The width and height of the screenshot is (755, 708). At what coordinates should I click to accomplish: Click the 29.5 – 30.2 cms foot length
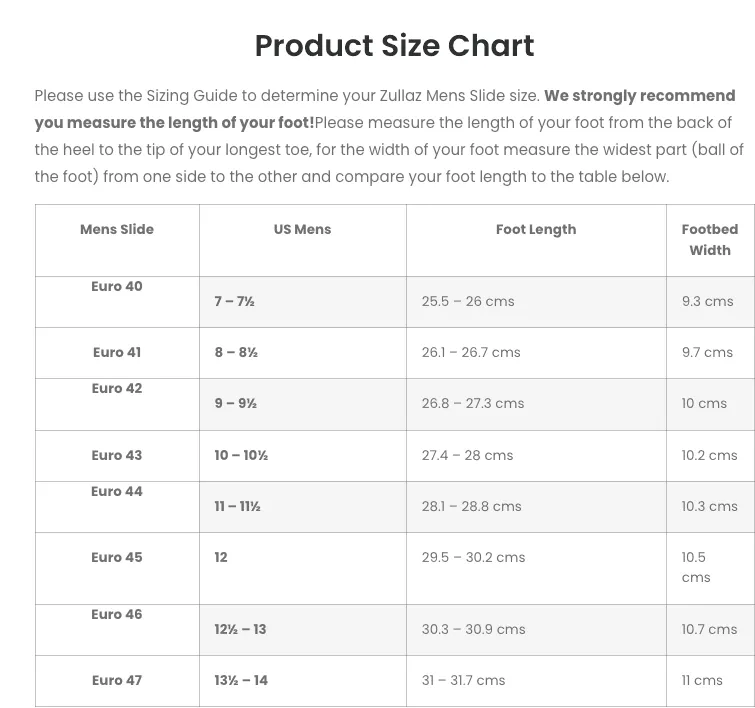(x=473, y=557)
